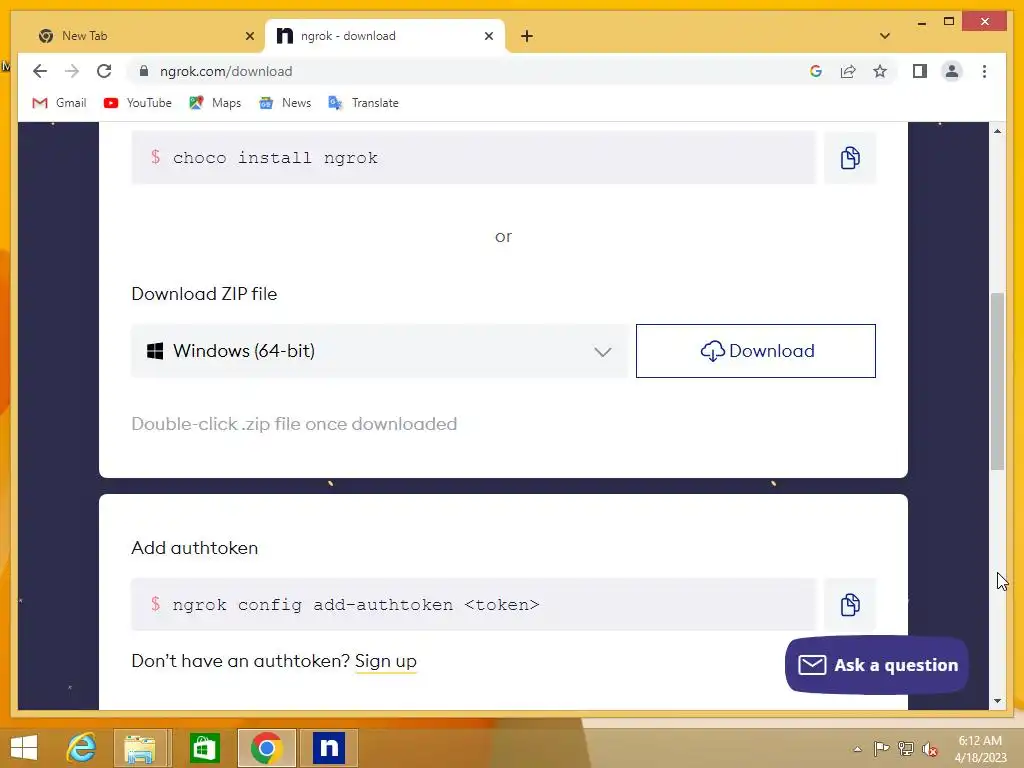This screenshot has width=1024, height=768.
Task: Click the Add authtoken heading
Action: [x=195, y=548]
